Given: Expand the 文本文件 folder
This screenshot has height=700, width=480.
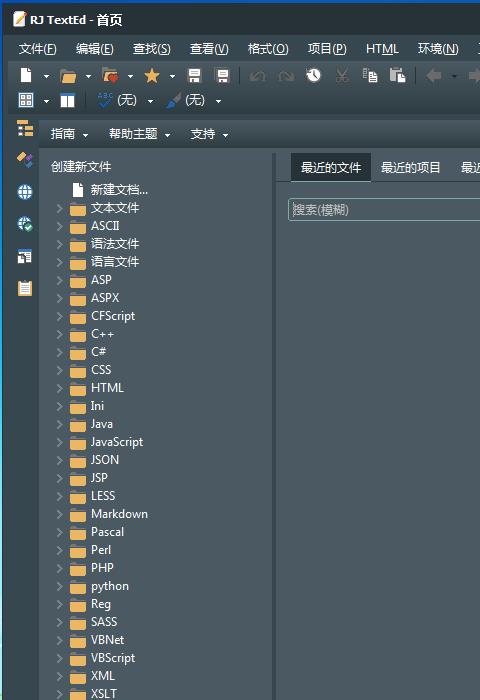Looking at the screenshot, I should [59, 208].
